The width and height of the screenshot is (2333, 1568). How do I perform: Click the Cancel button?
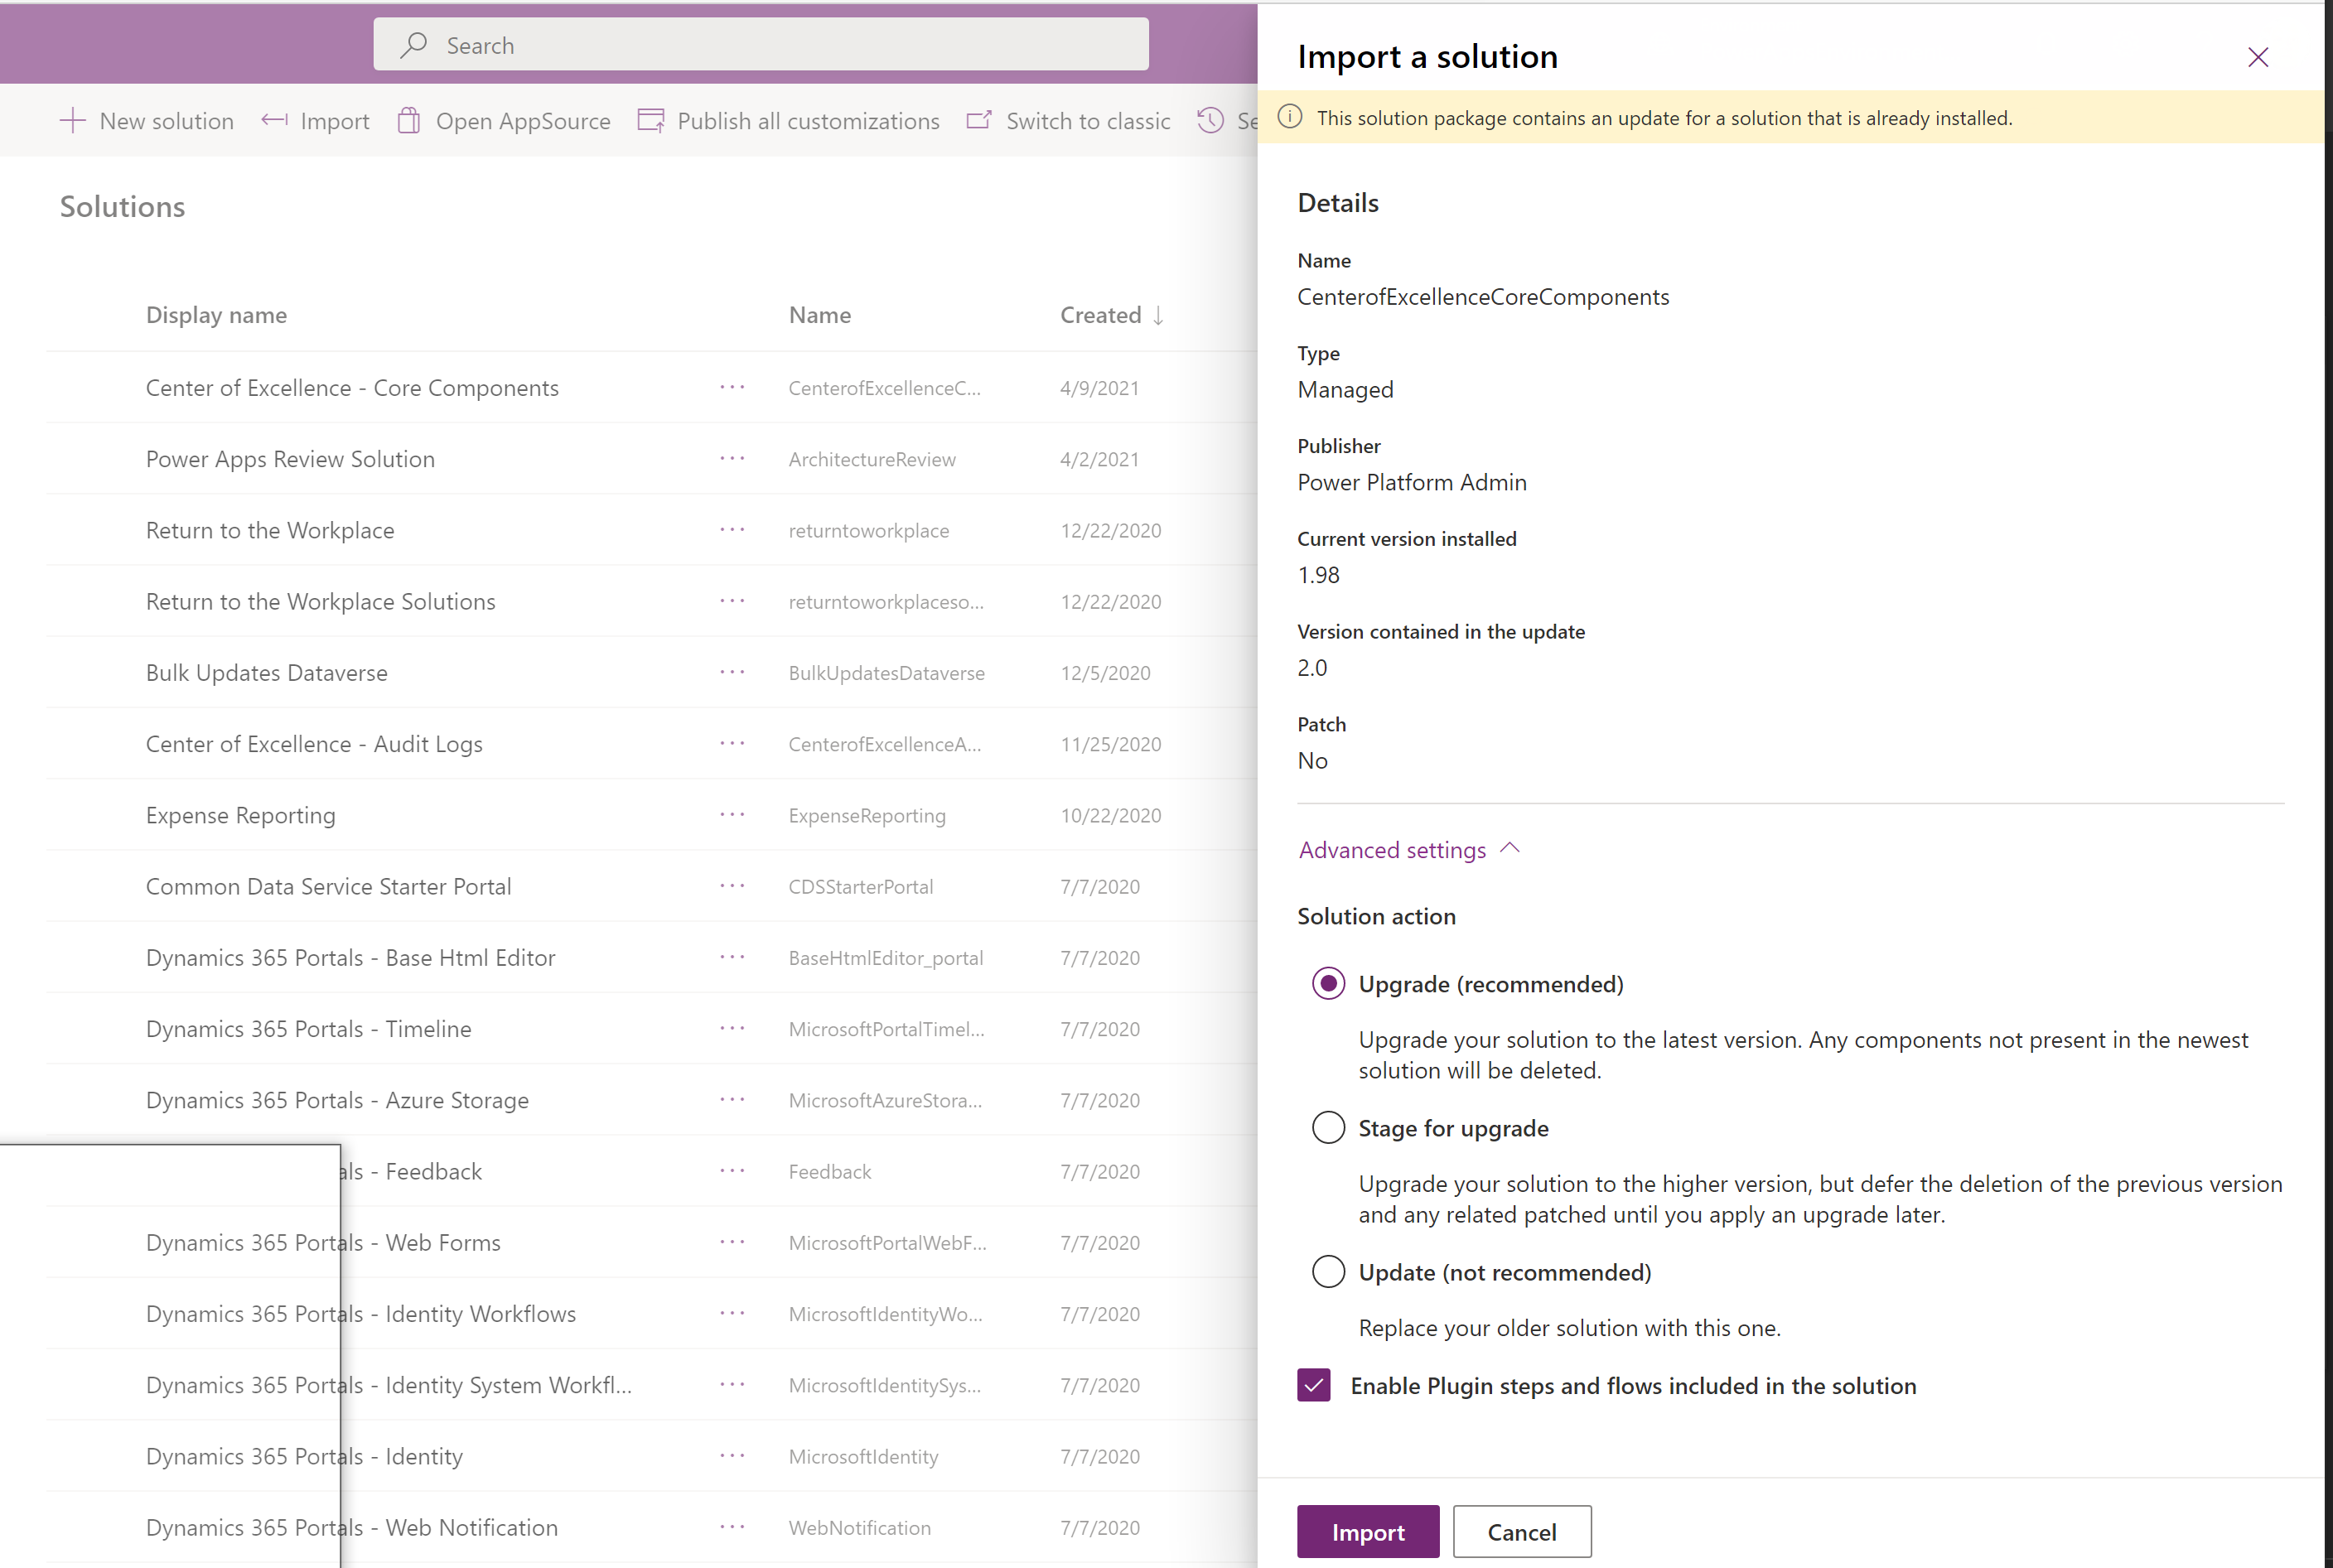pyautogui.click(x=1521, y=1531)
